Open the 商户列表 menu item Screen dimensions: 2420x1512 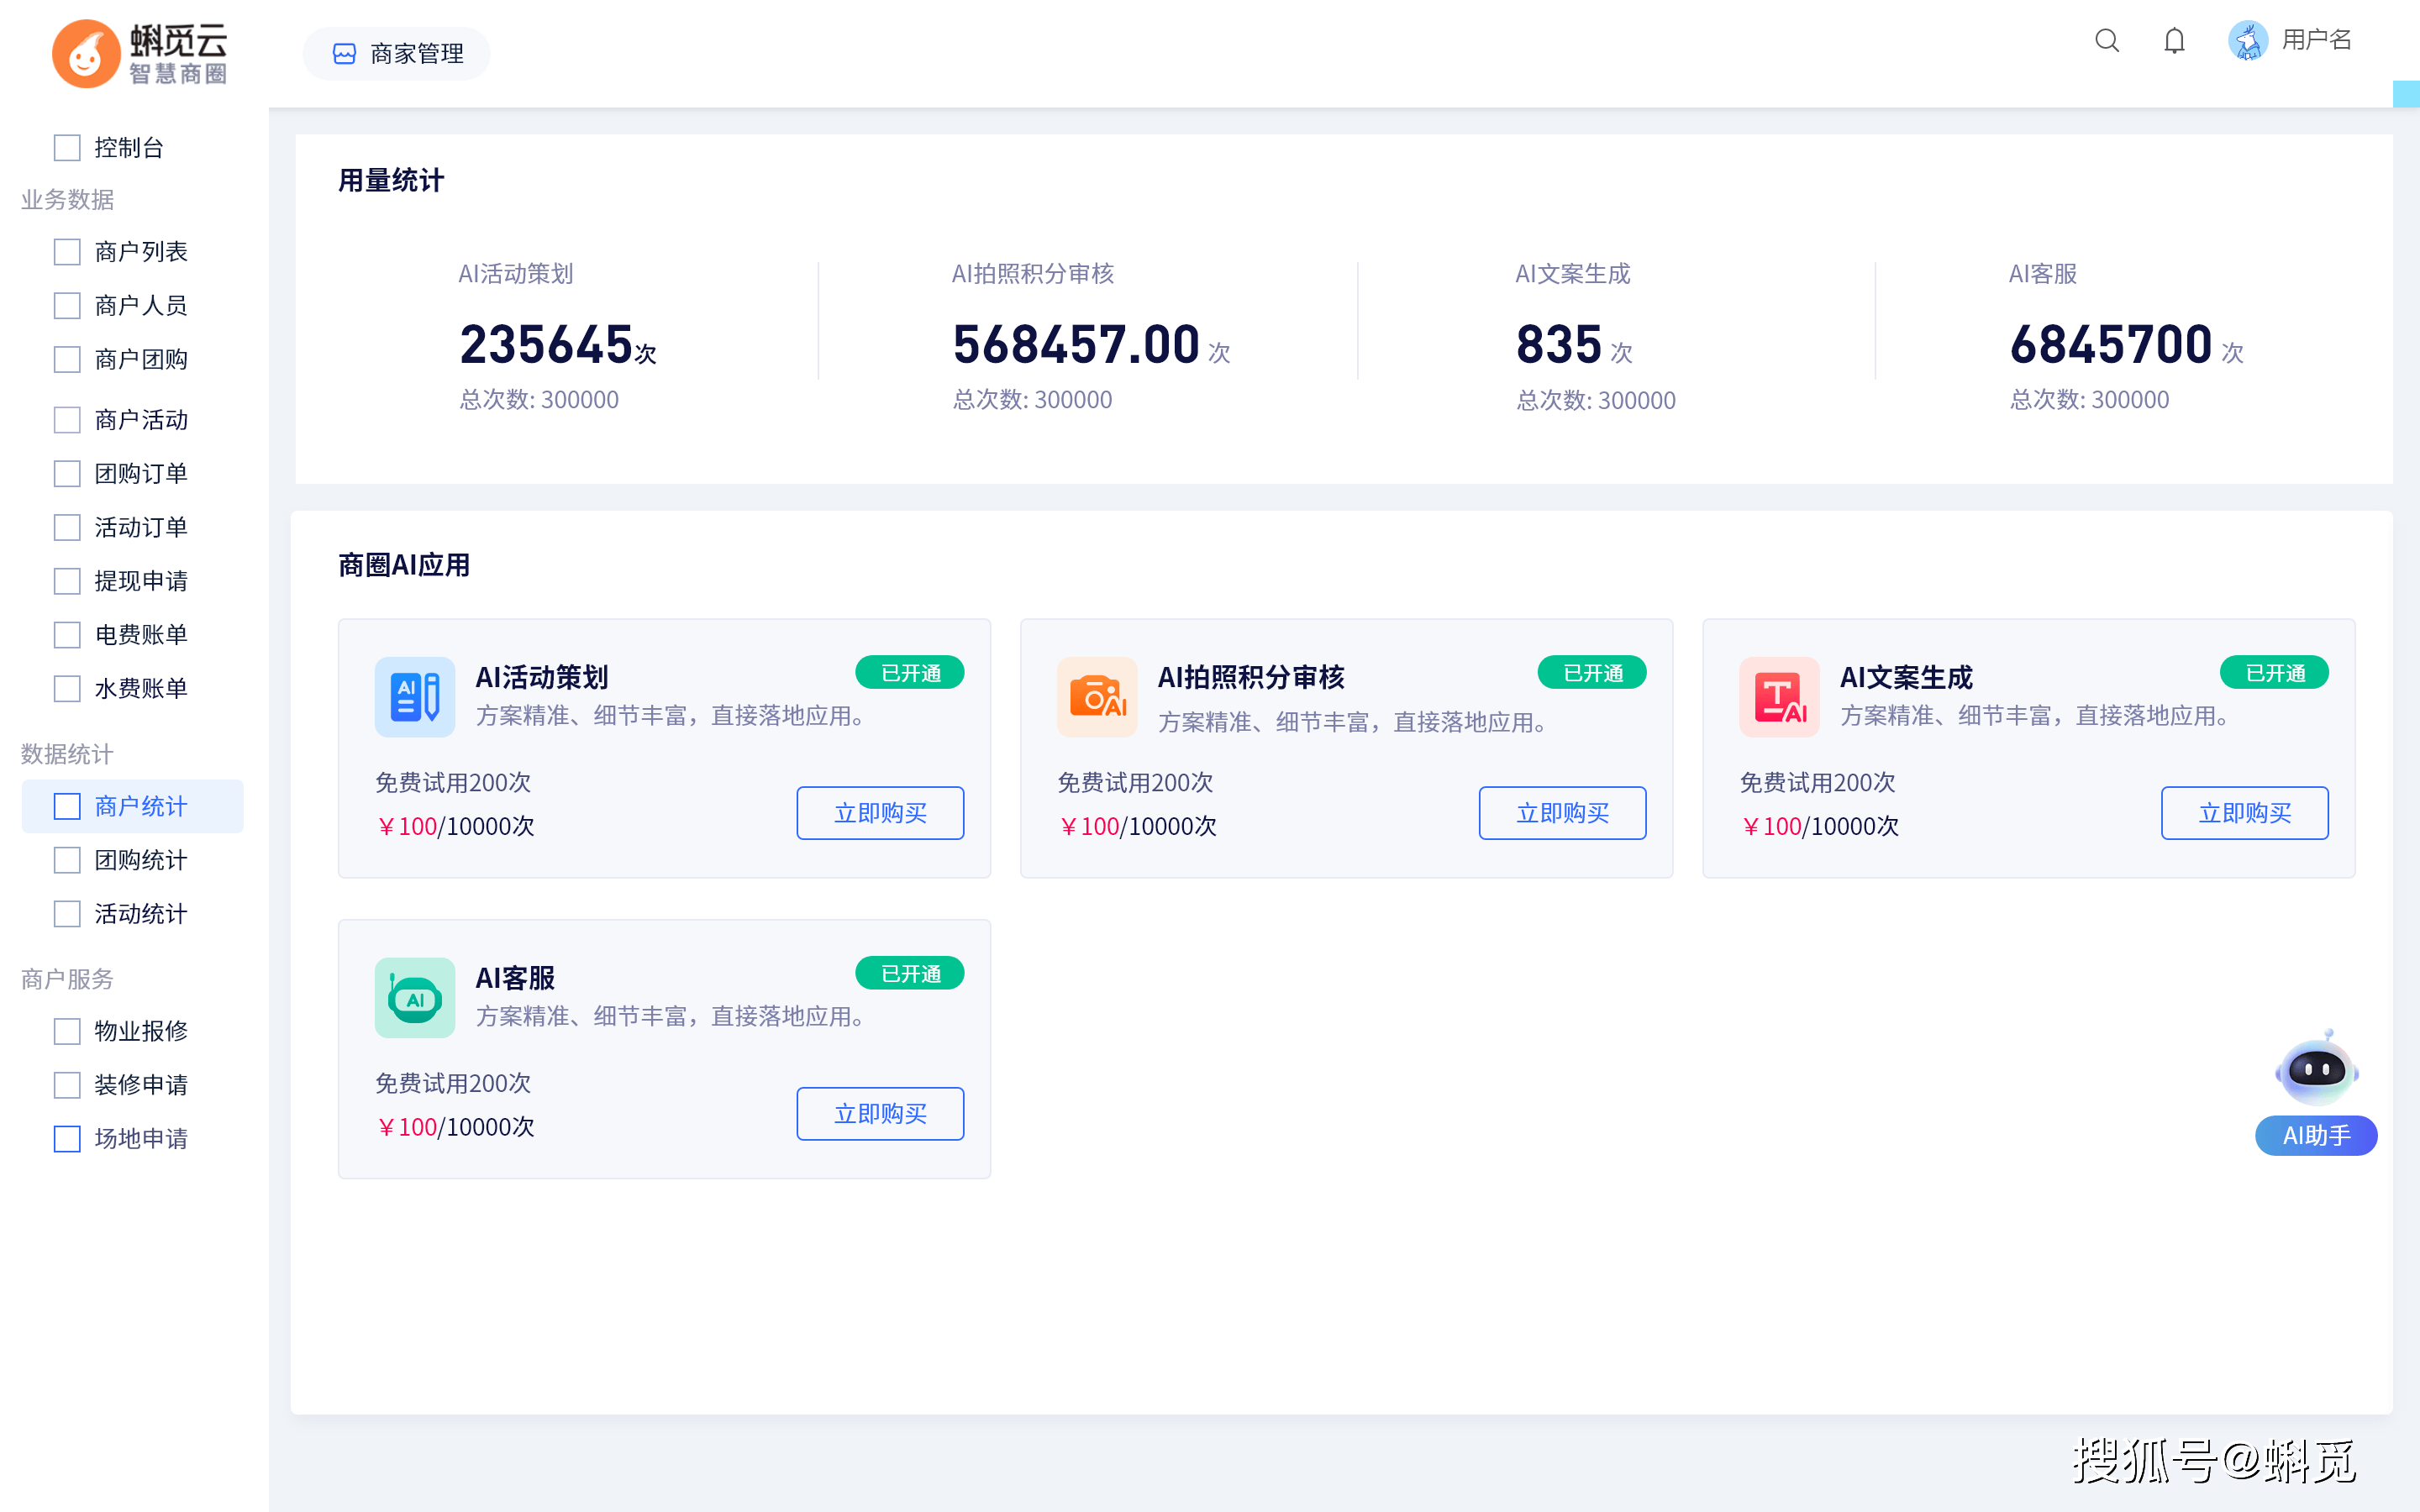(141, 252)
